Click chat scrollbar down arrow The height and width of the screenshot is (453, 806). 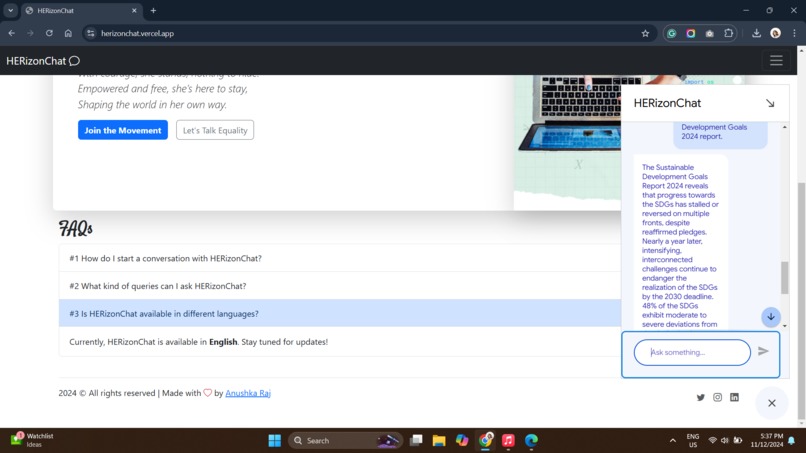(x=784, y=326)
